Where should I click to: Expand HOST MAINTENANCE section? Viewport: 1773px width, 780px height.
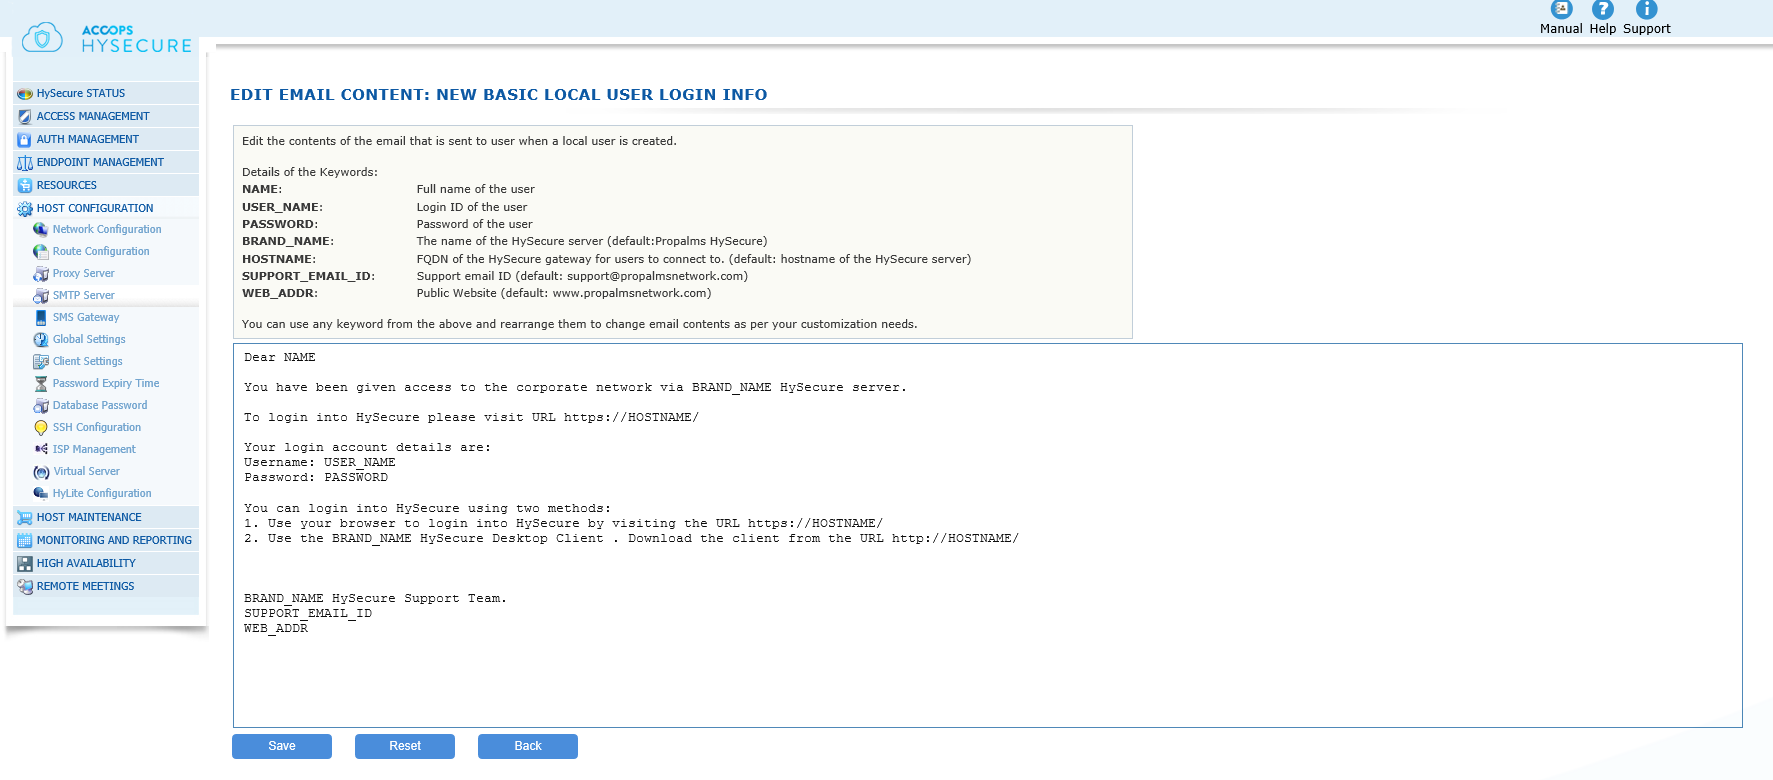click(106, 517)
